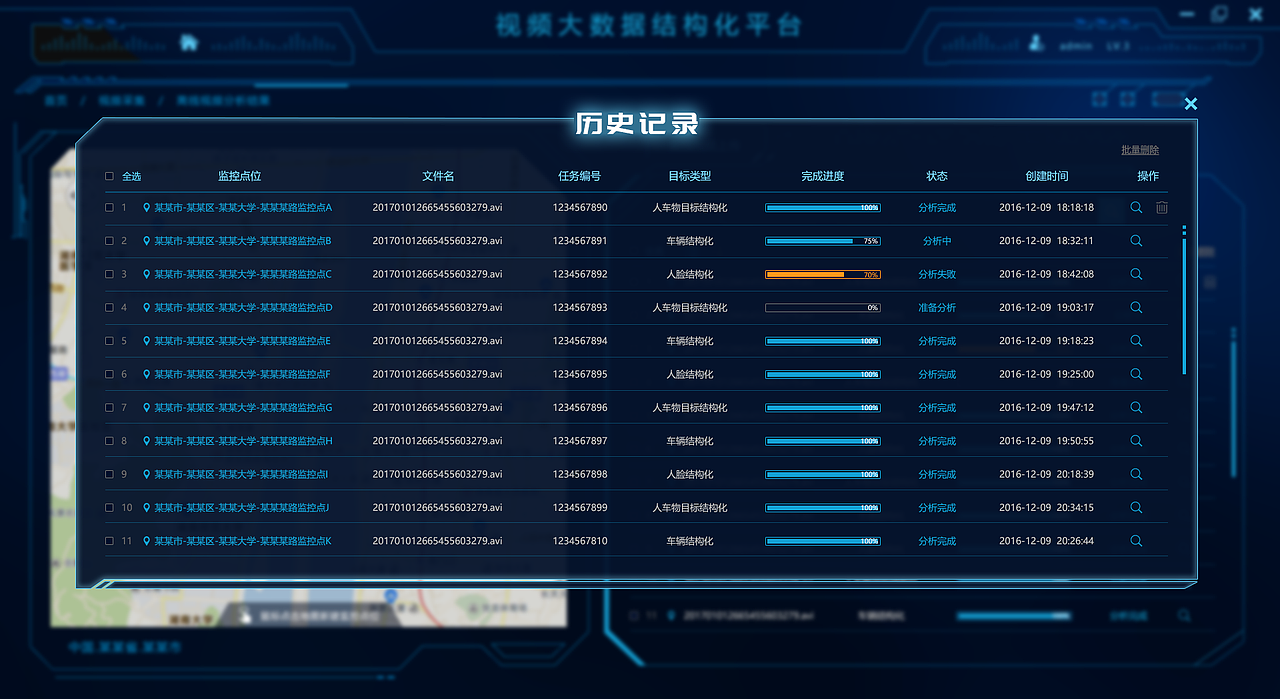Delete row 1 using the trash icon
This screenshot has width=1280, height=699.
(1162, 207)
